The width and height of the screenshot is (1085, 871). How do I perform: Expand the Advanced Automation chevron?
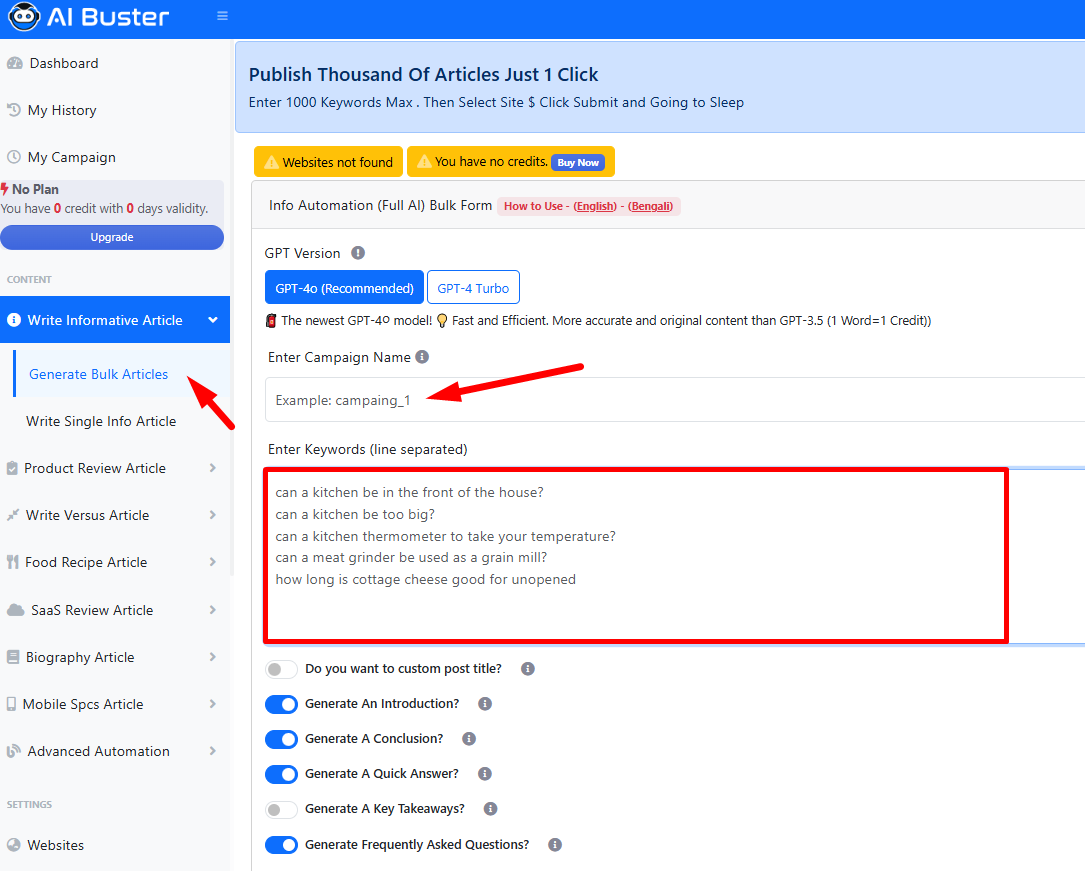(x=212, y=751)
